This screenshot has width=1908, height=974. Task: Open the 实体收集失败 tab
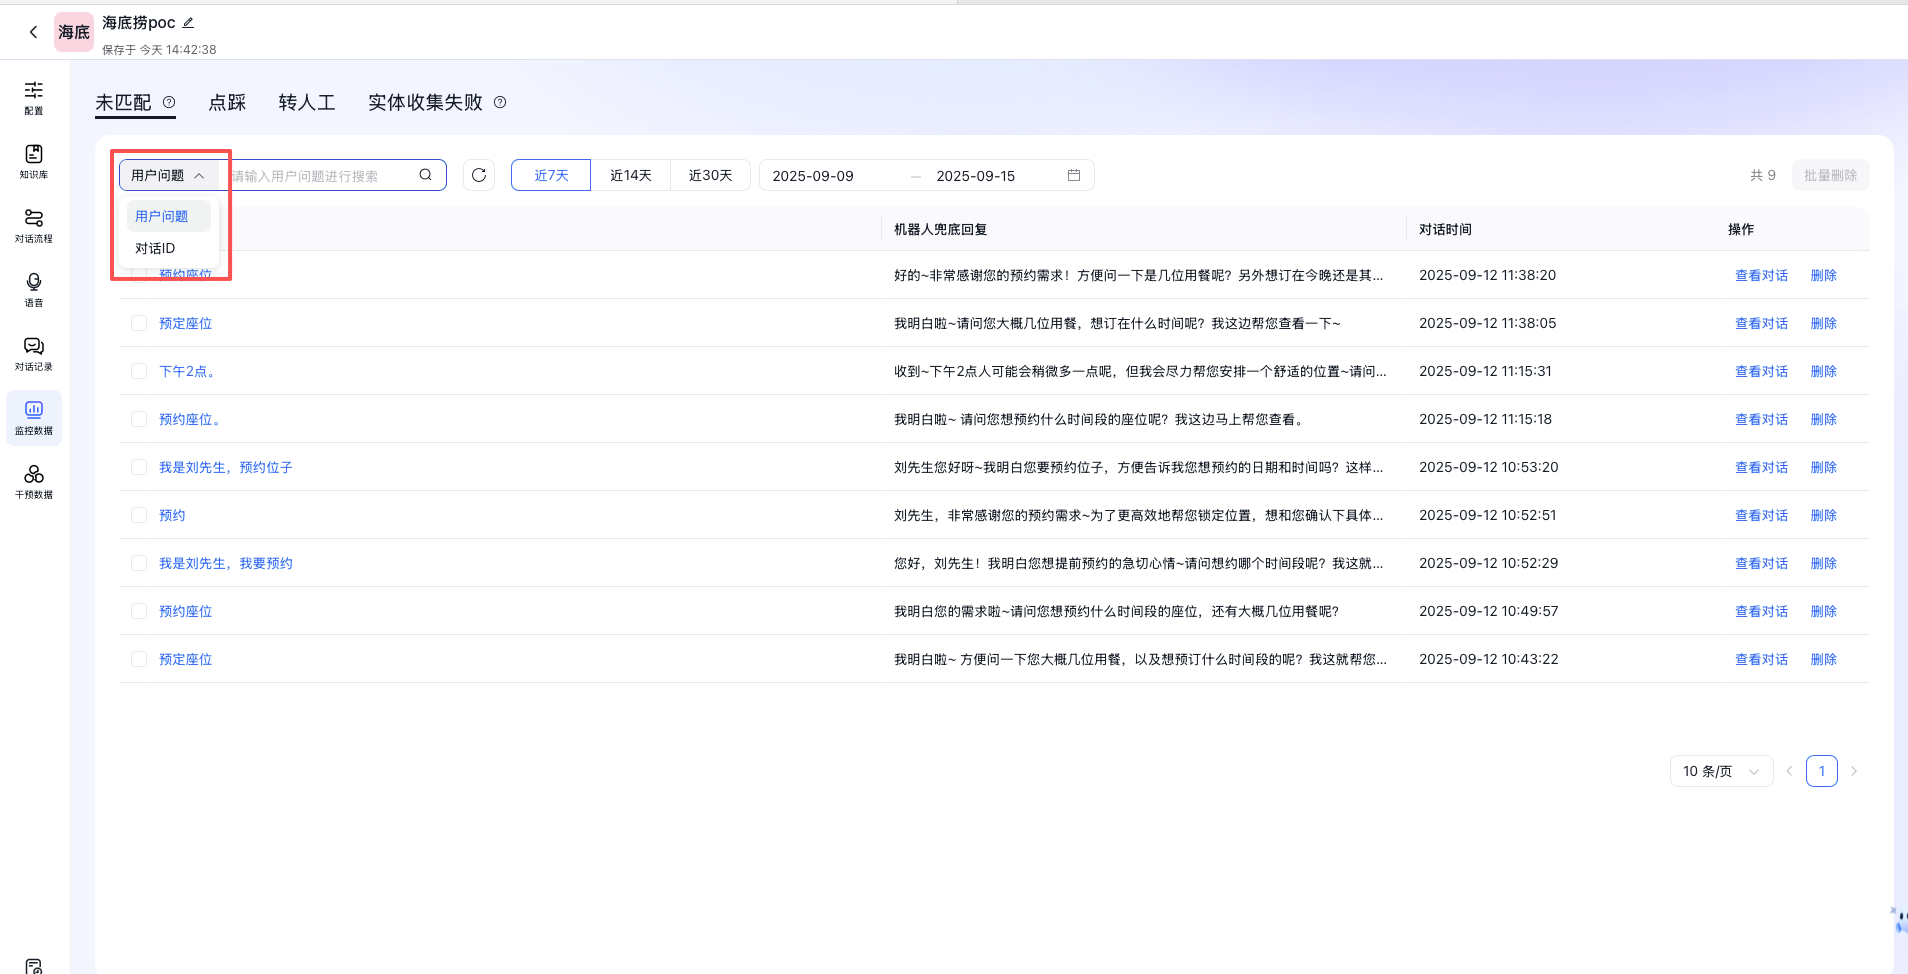tap(424, 102)
